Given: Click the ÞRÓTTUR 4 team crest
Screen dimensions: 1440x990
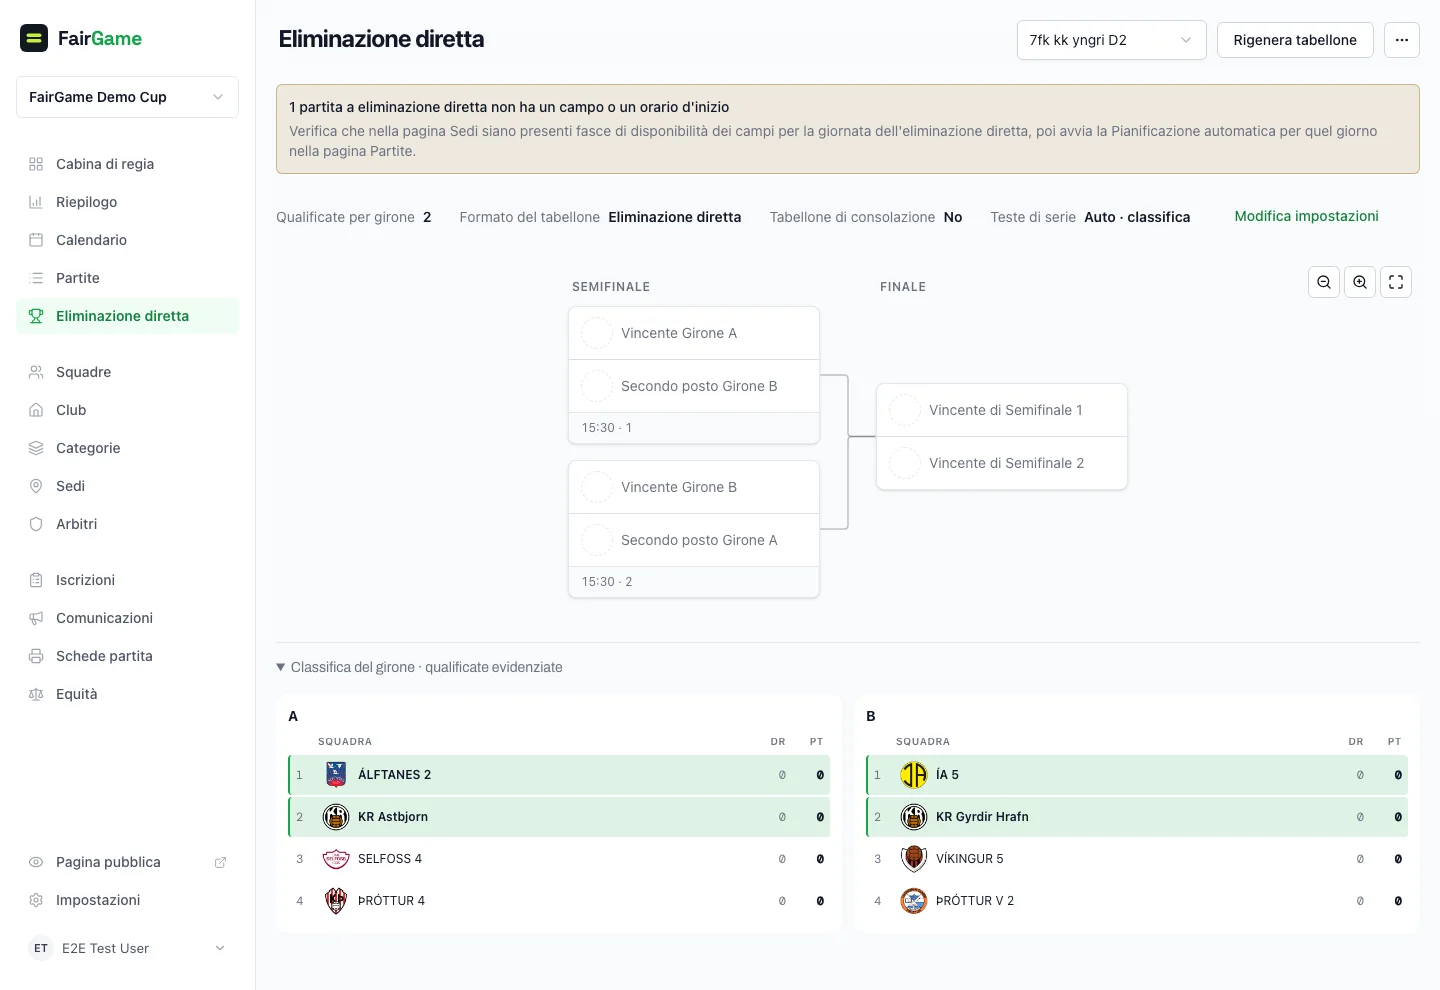Looking at the screenshot, I should click(336, 901).
